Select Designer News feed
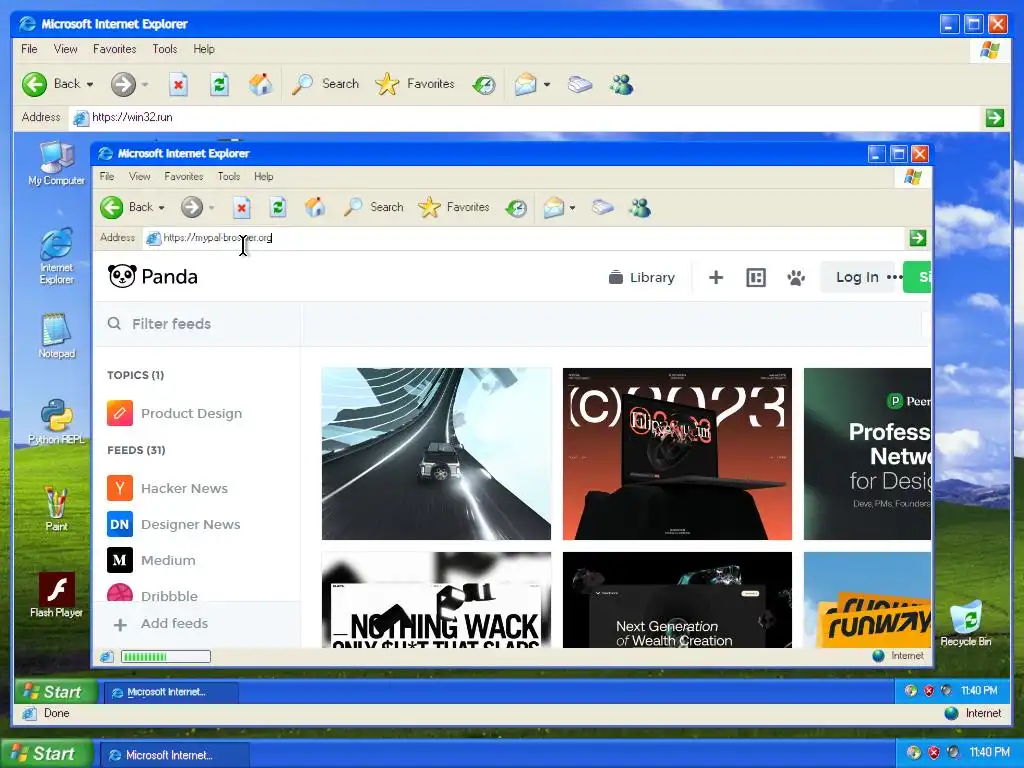The width and height of the screenshot is (1024, 768). 174,524
